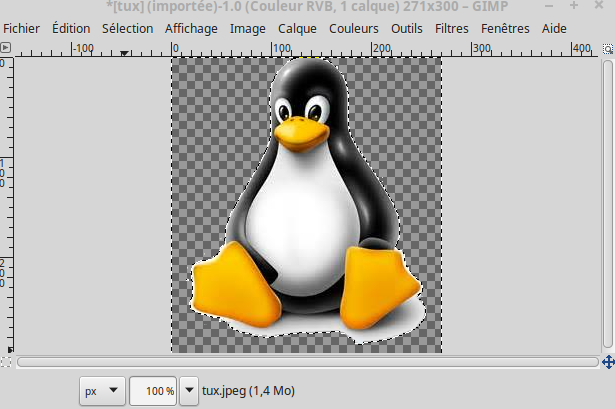Open the px units dropdown
The image size is (615, 409).
pyautogui.click(x=102, y=391)
